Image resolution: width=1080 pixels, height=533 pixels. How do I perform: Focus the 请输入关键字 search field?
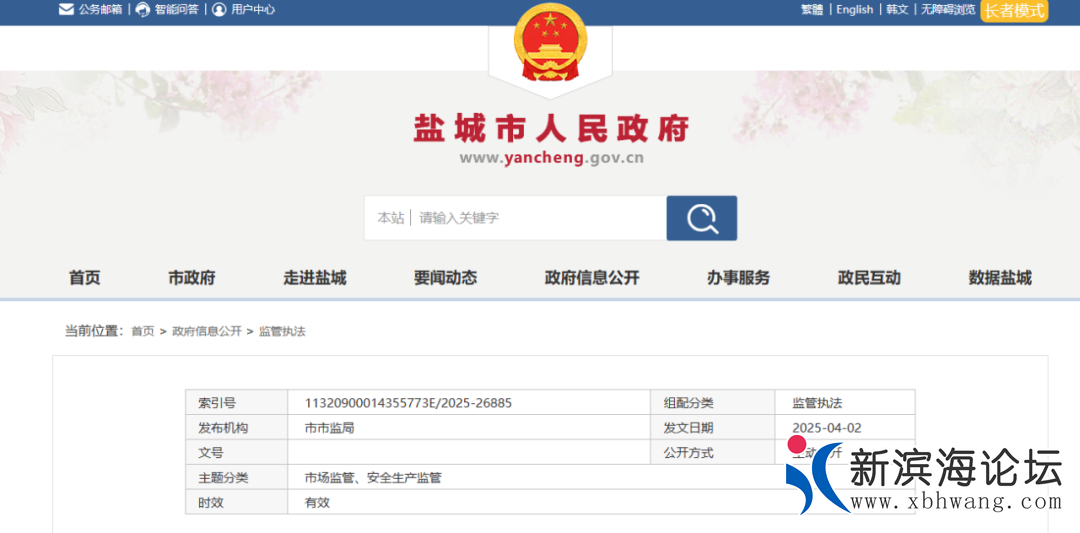535,218
